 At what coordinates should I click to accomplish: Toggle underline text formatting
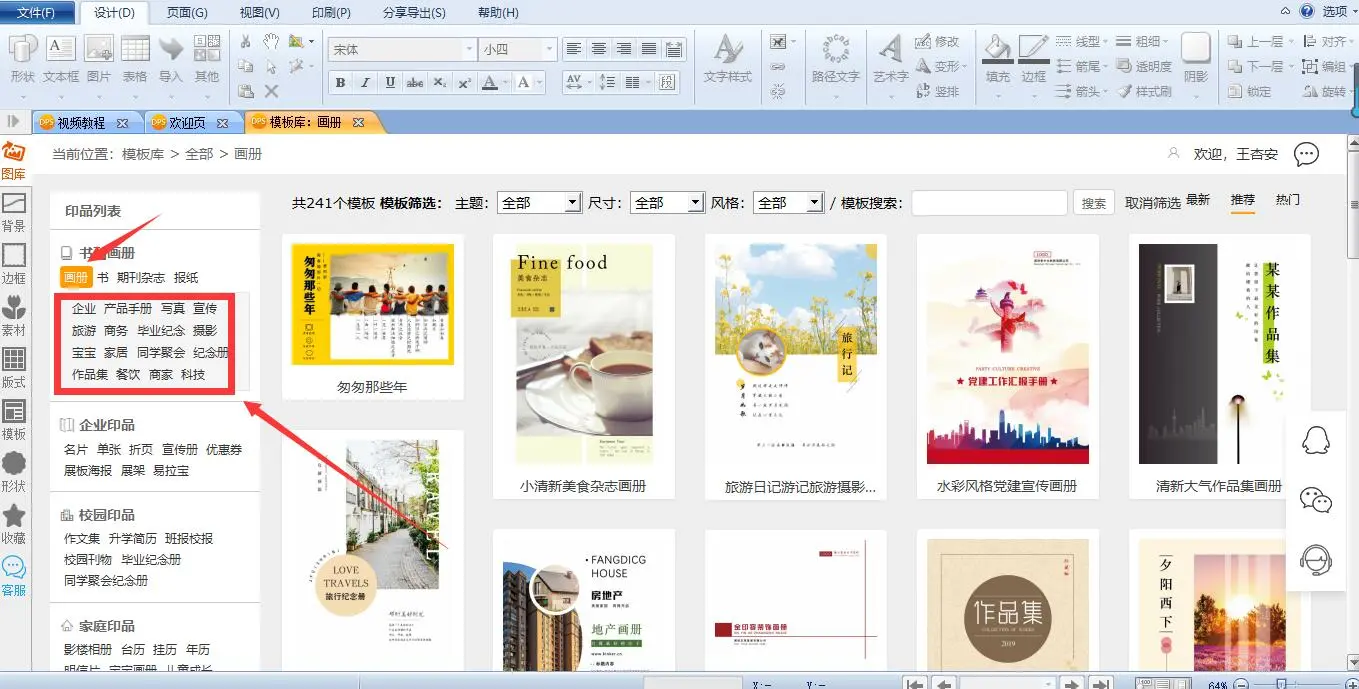pyautogui.click(x=390, y=83)
